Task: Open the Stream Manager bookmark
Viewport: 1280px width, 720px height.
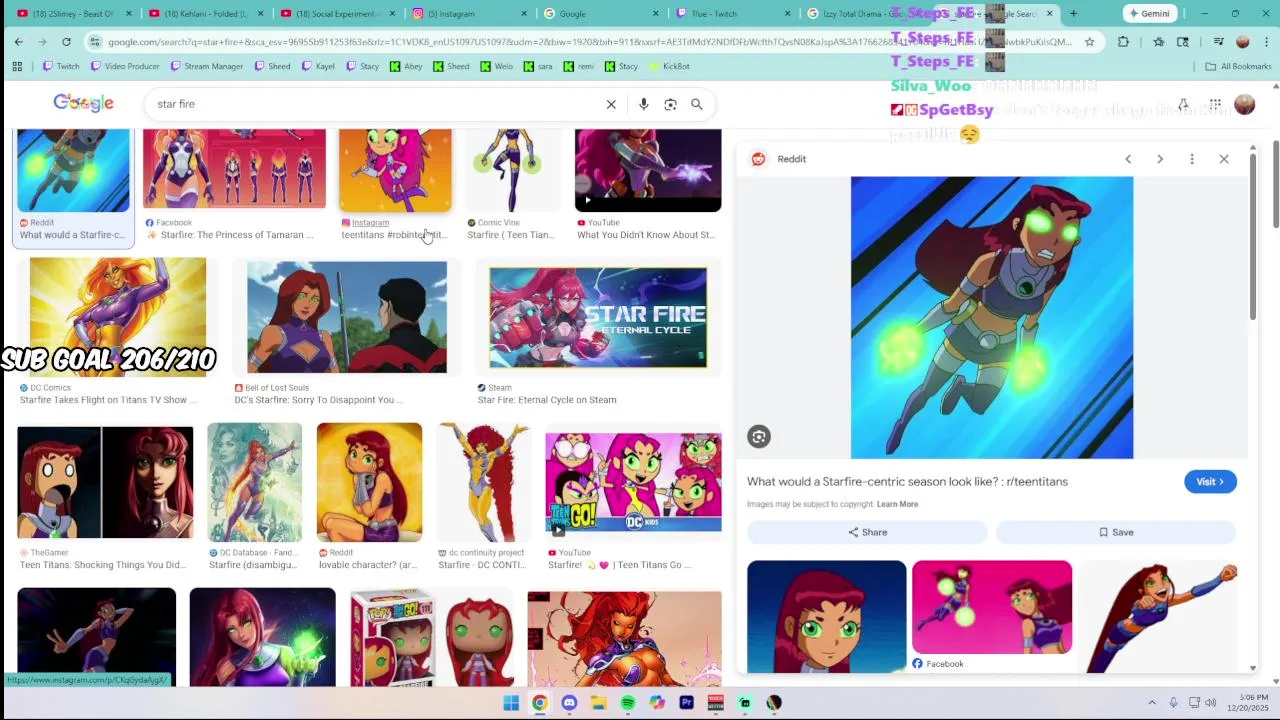Action: tap(206, 66)
